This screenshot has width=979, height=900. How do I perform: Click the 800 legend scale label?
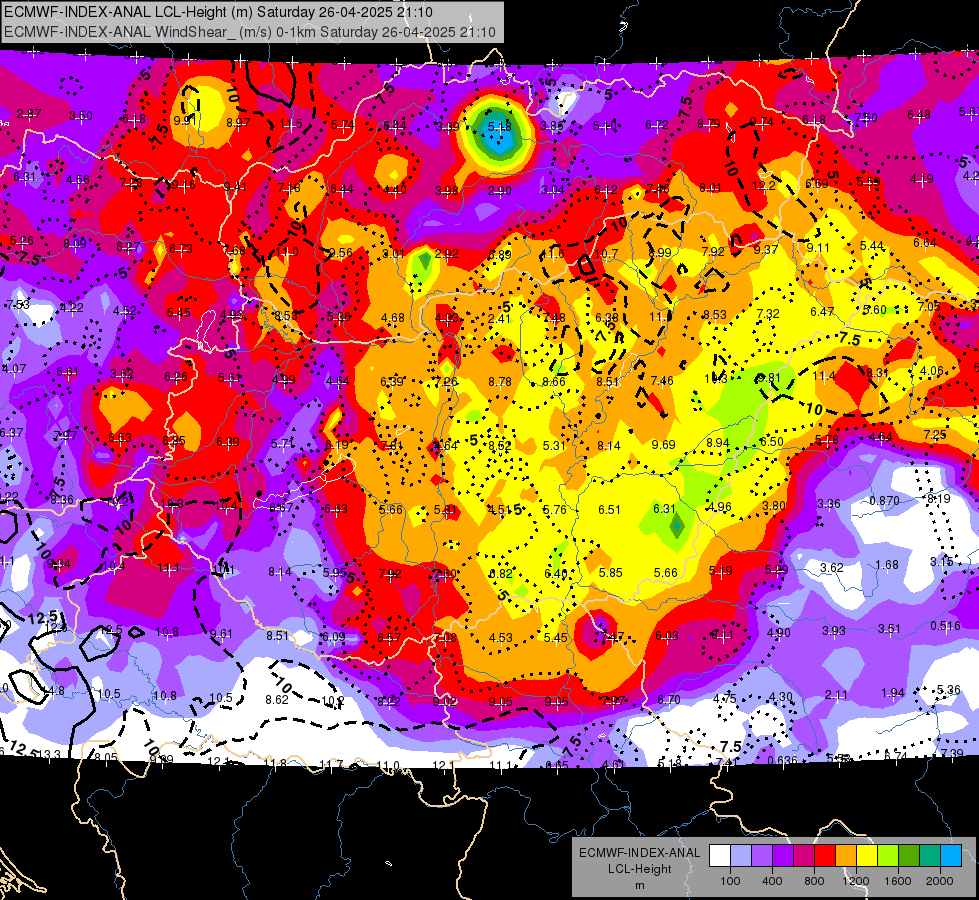point(814,881)
